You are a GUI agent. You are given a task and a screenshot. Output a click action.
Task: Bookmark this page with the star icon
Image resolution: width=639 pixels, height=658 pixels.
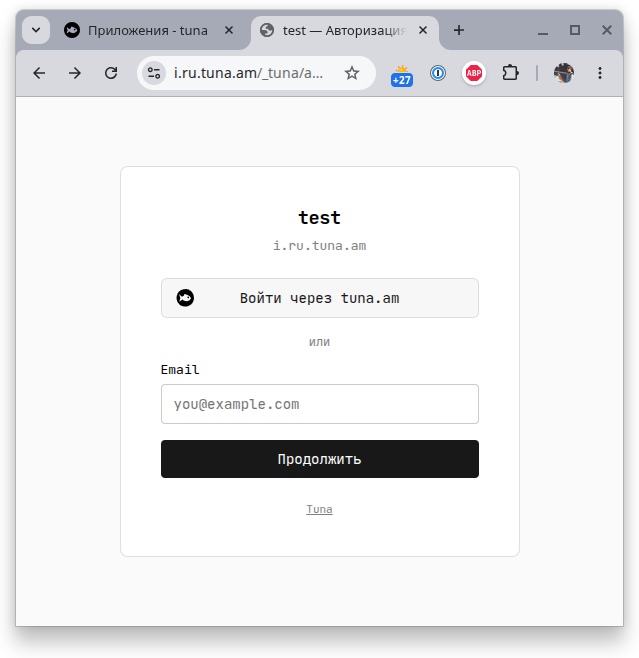[352, 73]
